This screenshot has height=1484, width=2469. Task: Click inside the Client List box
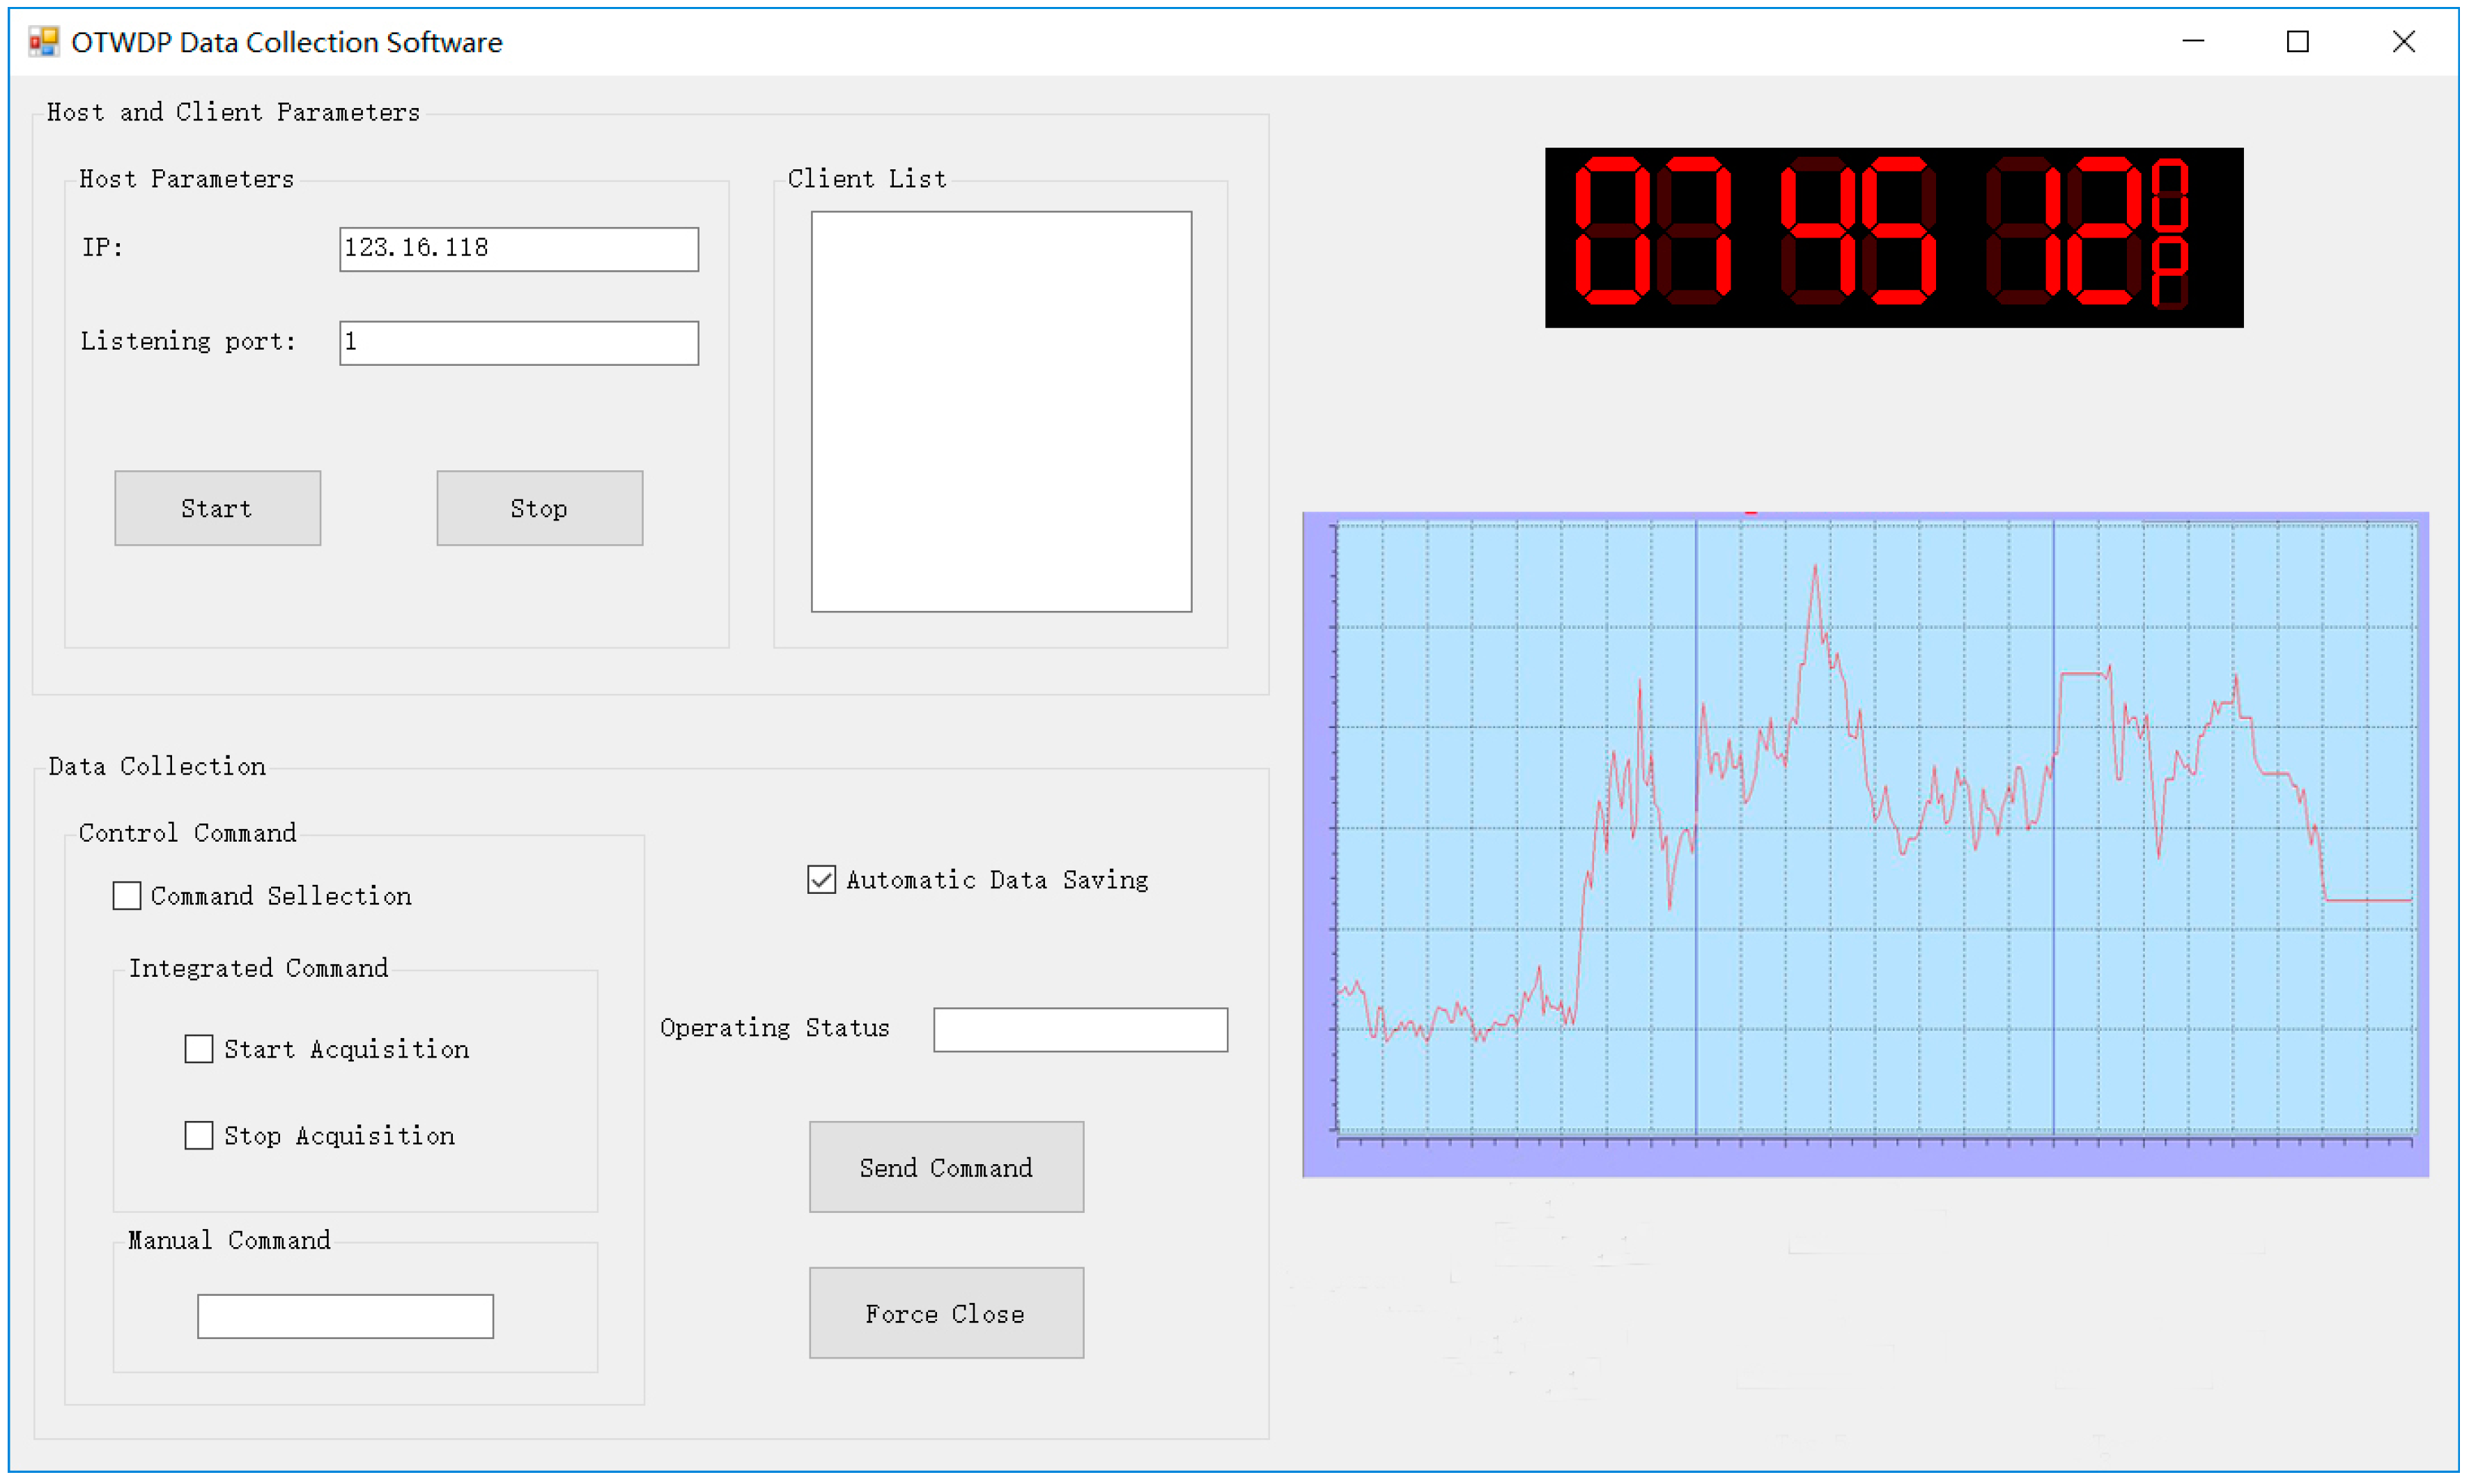click(1001, 411)
